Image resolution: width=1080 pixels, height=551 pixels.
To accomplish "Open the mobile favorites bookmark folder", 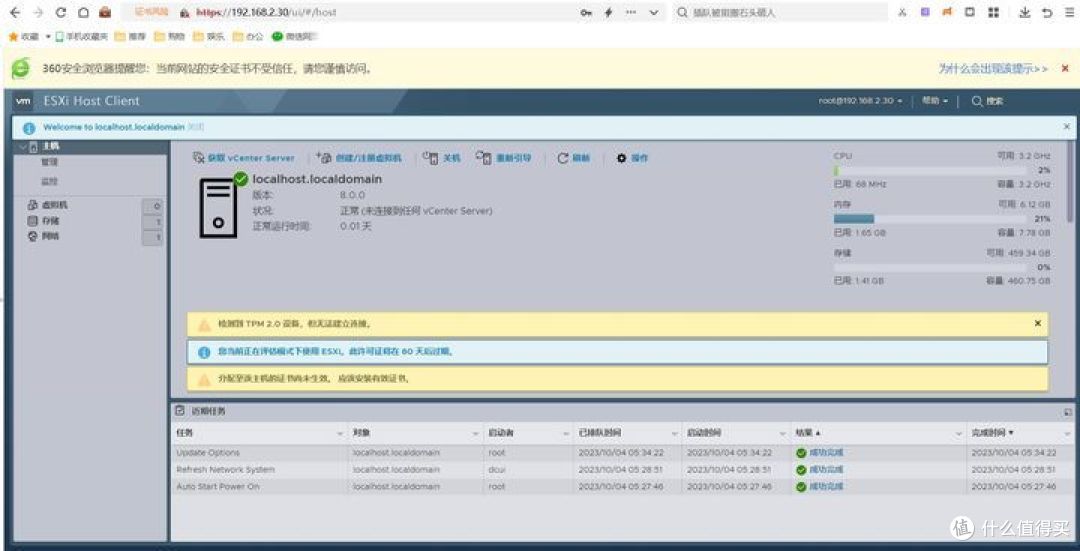I will pyautogui.click(x=81, y=37).
